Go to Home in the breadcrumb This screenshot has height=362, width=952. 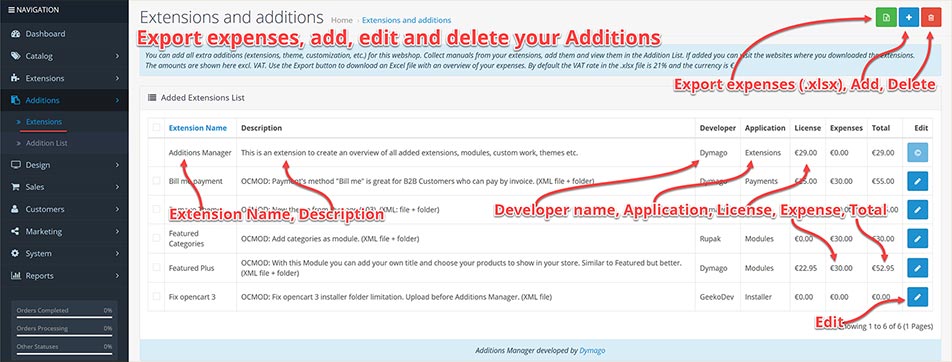[x=342, y=21]
